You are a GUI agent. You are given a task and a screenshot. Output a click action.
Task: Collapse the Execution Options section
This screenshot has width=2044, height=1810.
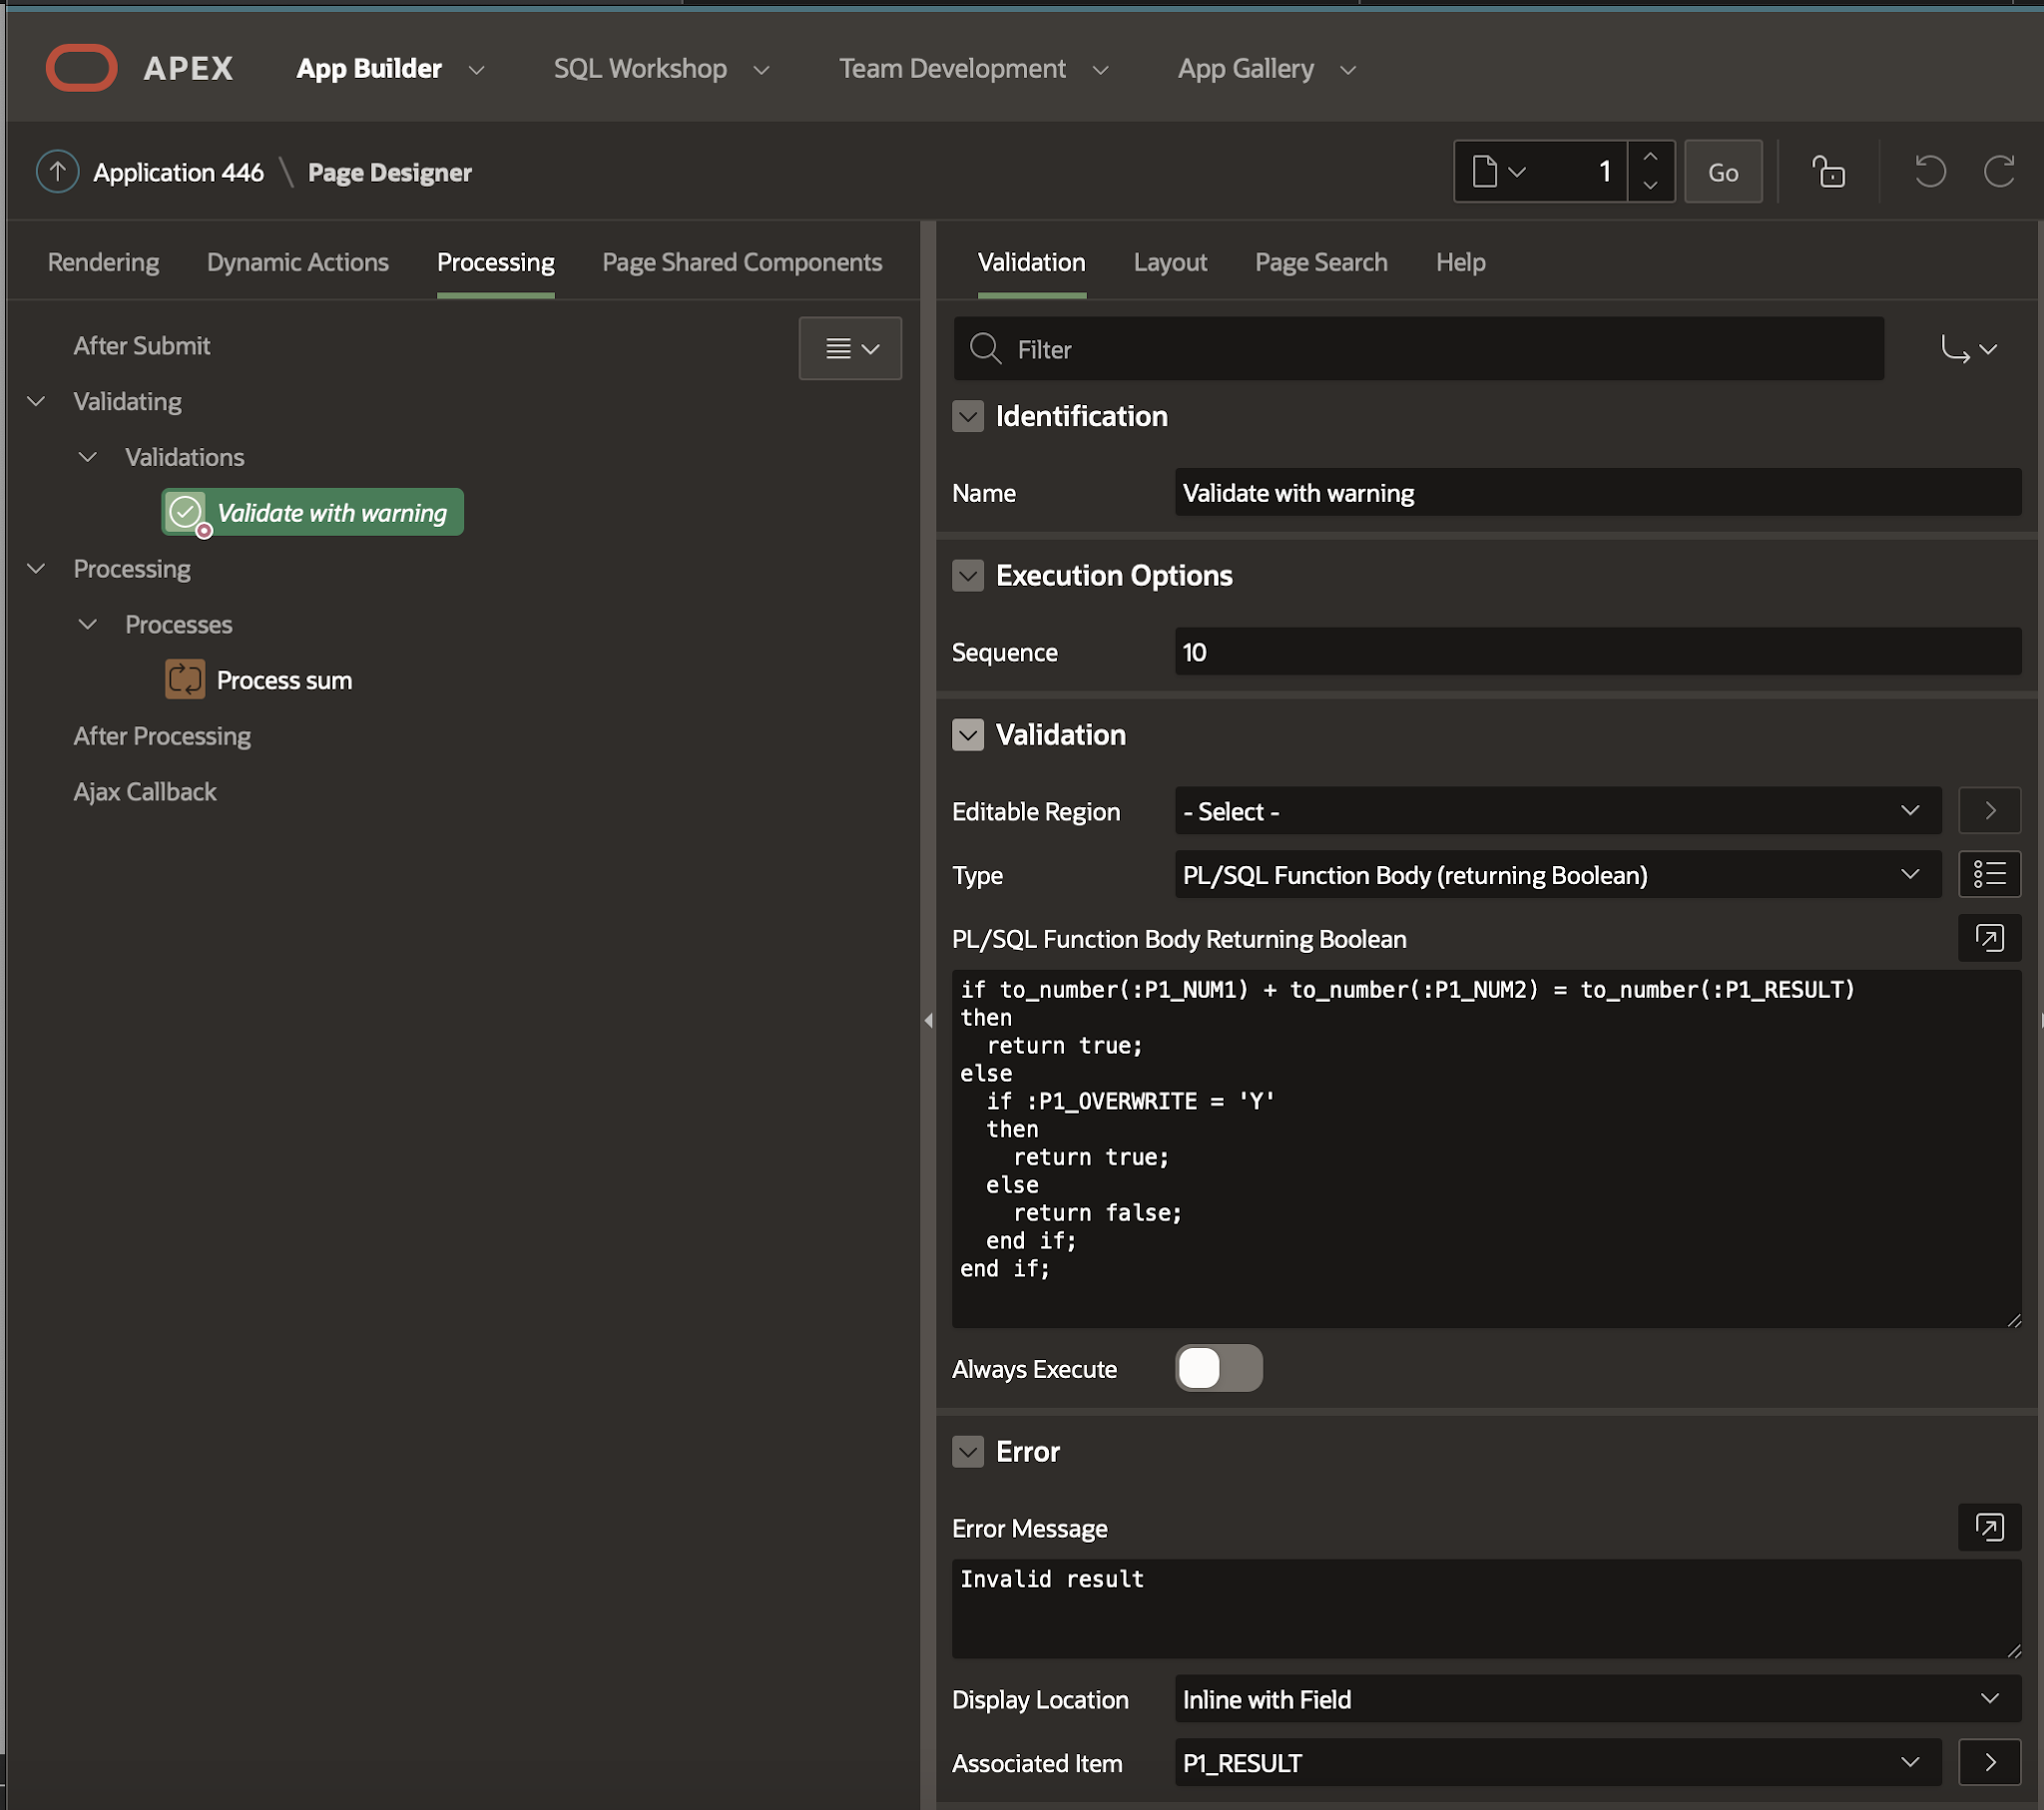click(967, 576)
